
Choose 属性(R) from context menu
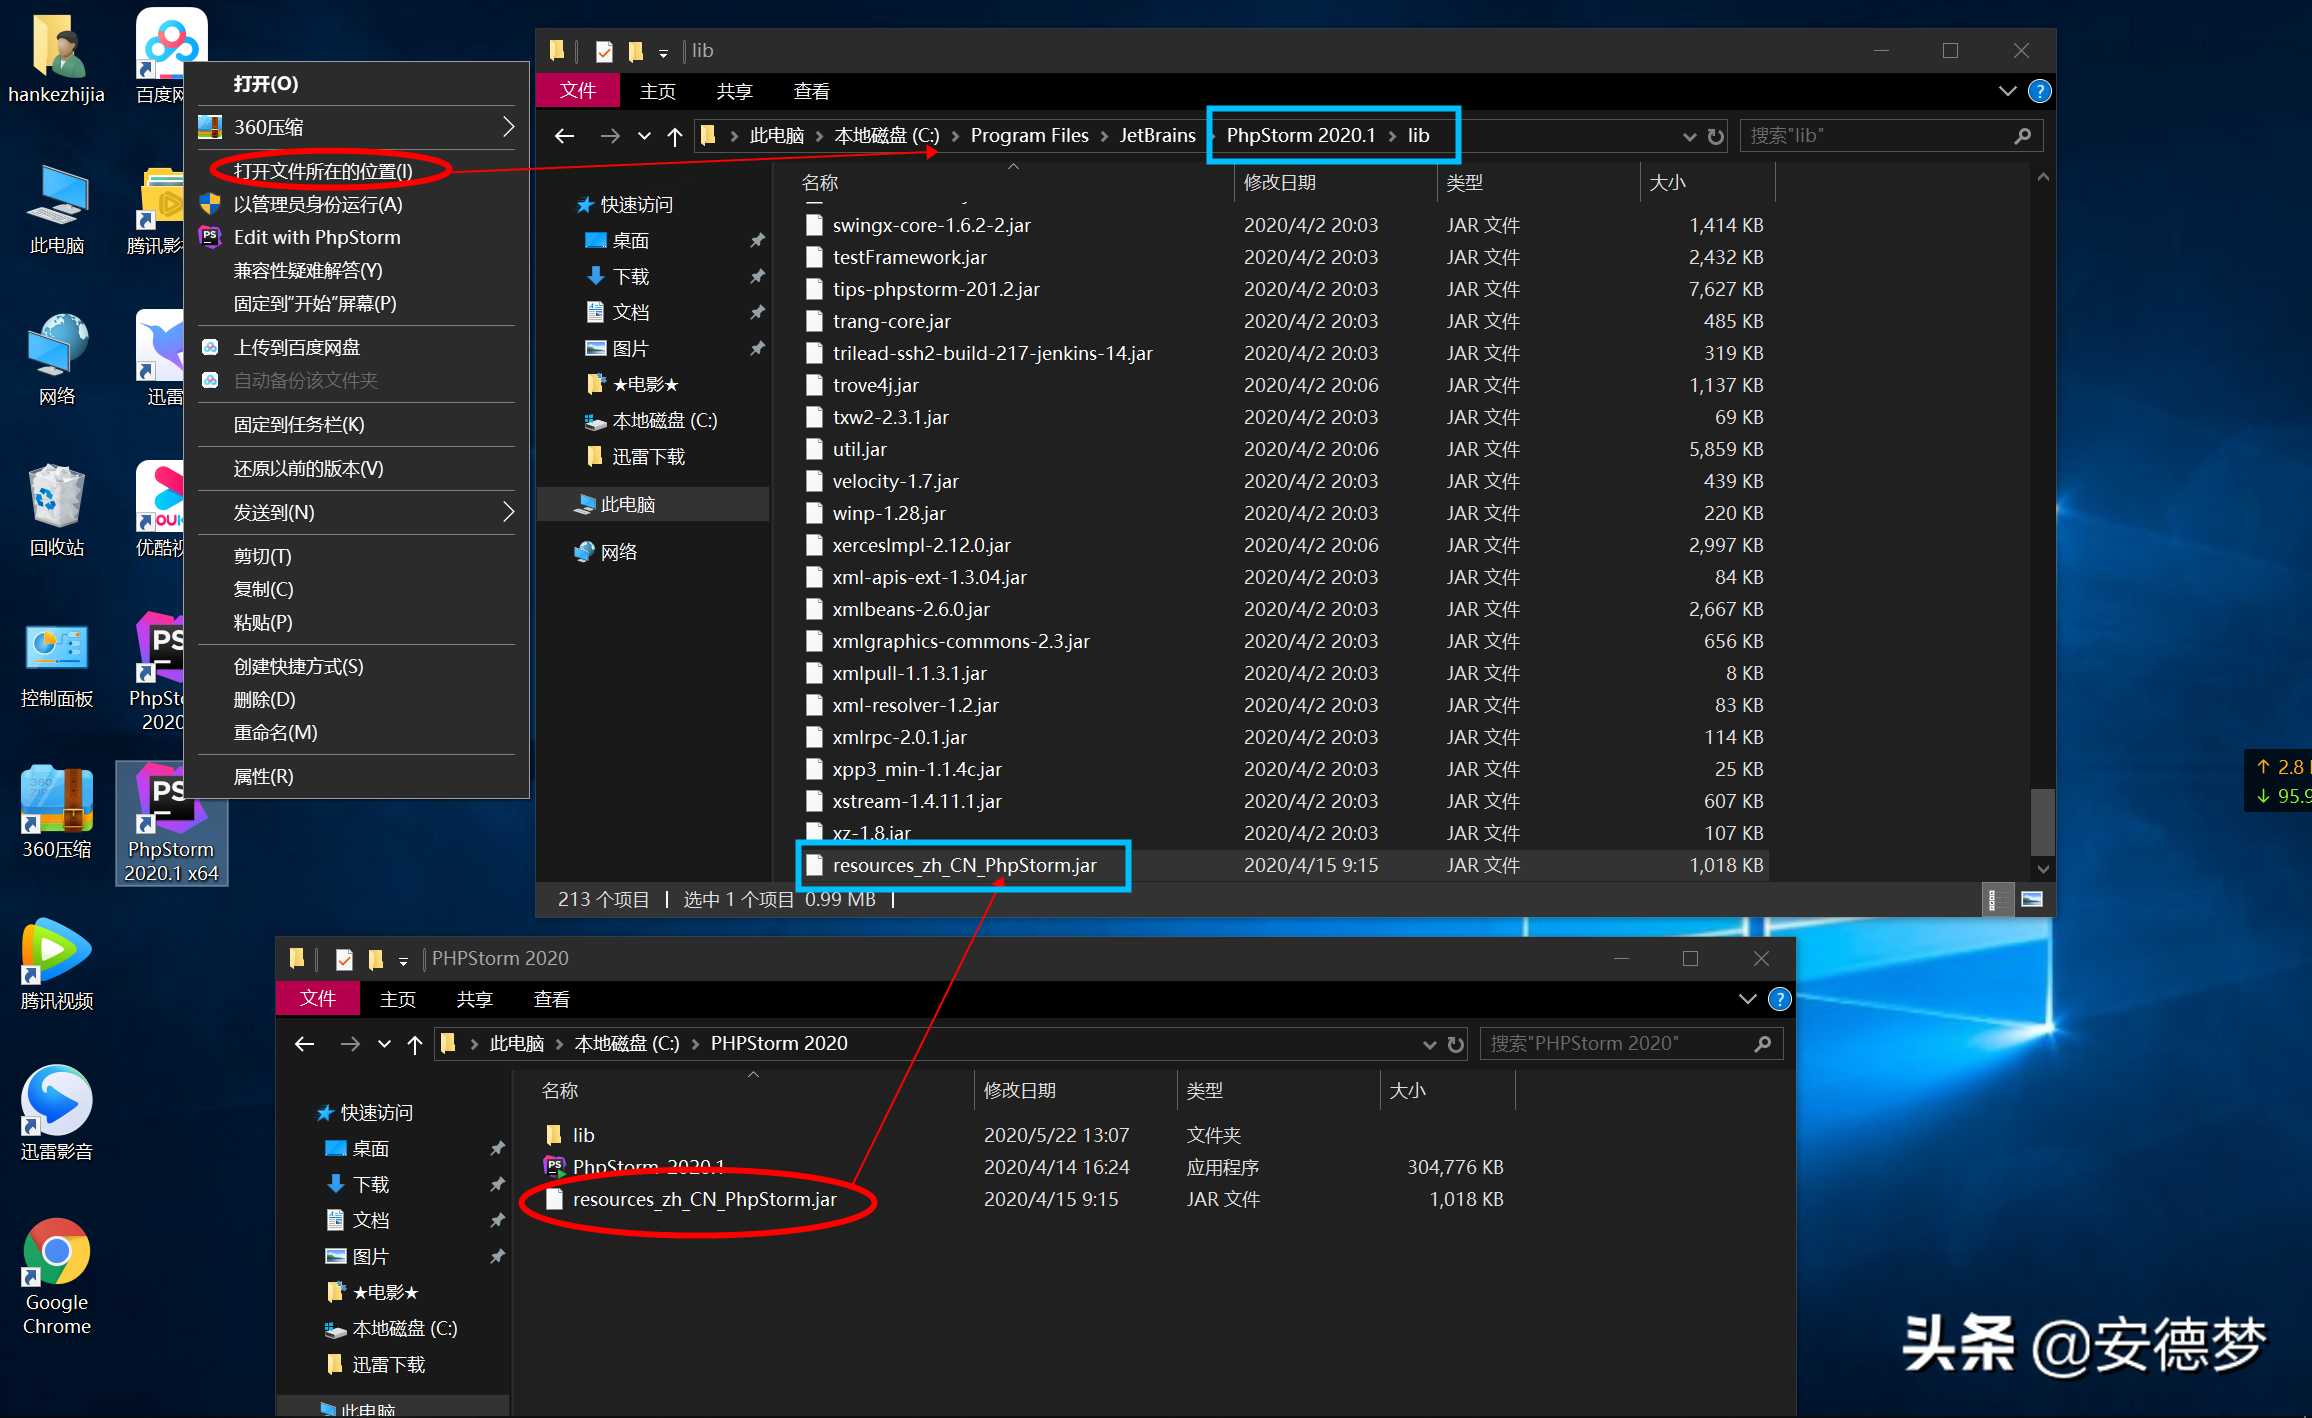coord(357,776)
